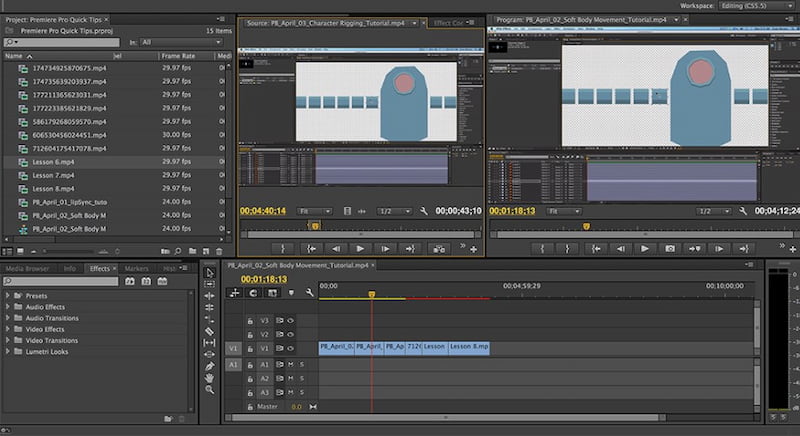Switch to the Info tab

(70, 268)
